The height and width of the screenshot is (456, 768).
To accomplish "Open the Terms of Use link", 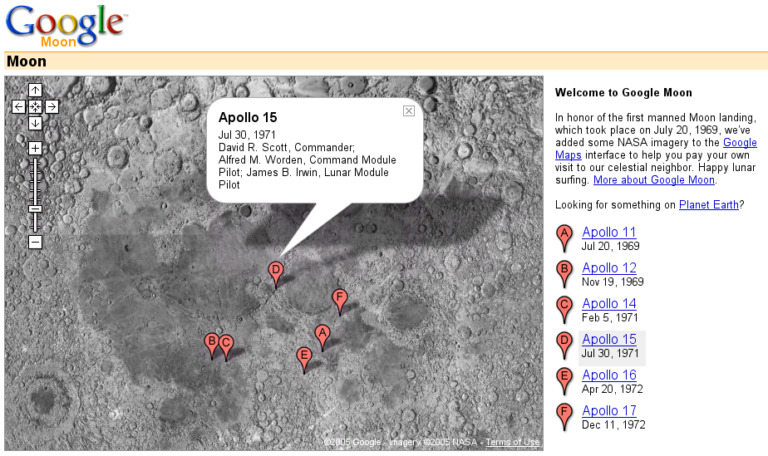I will point(512,442).
